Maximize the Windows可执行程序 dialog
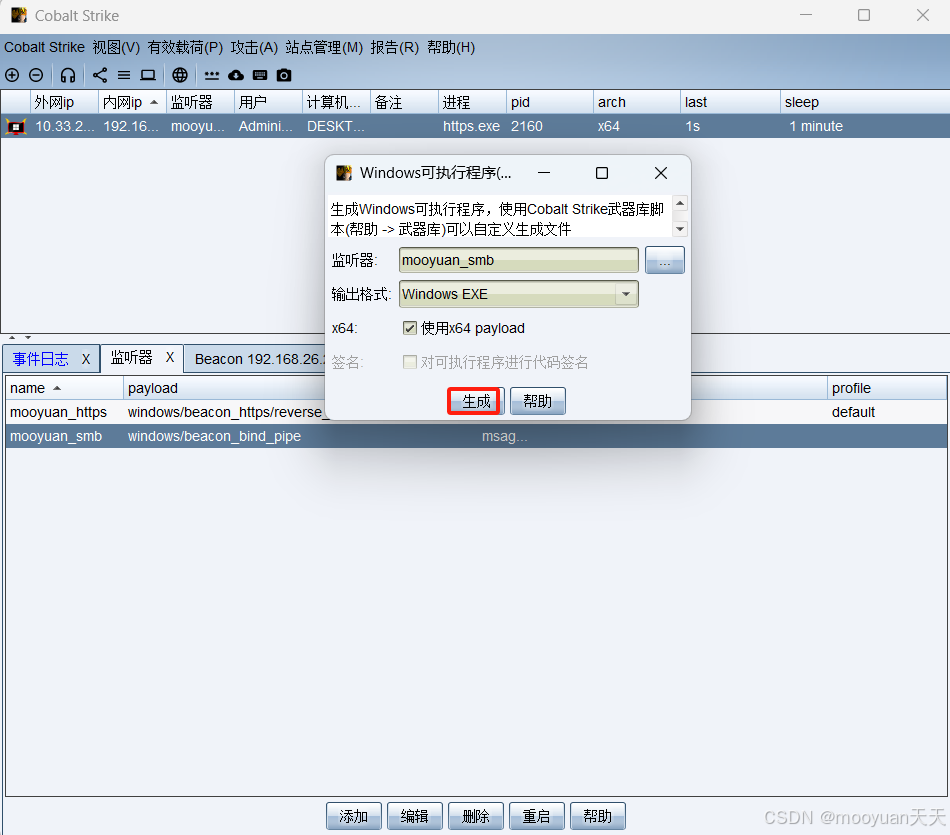Screen dimensions: 950x835 602,173
